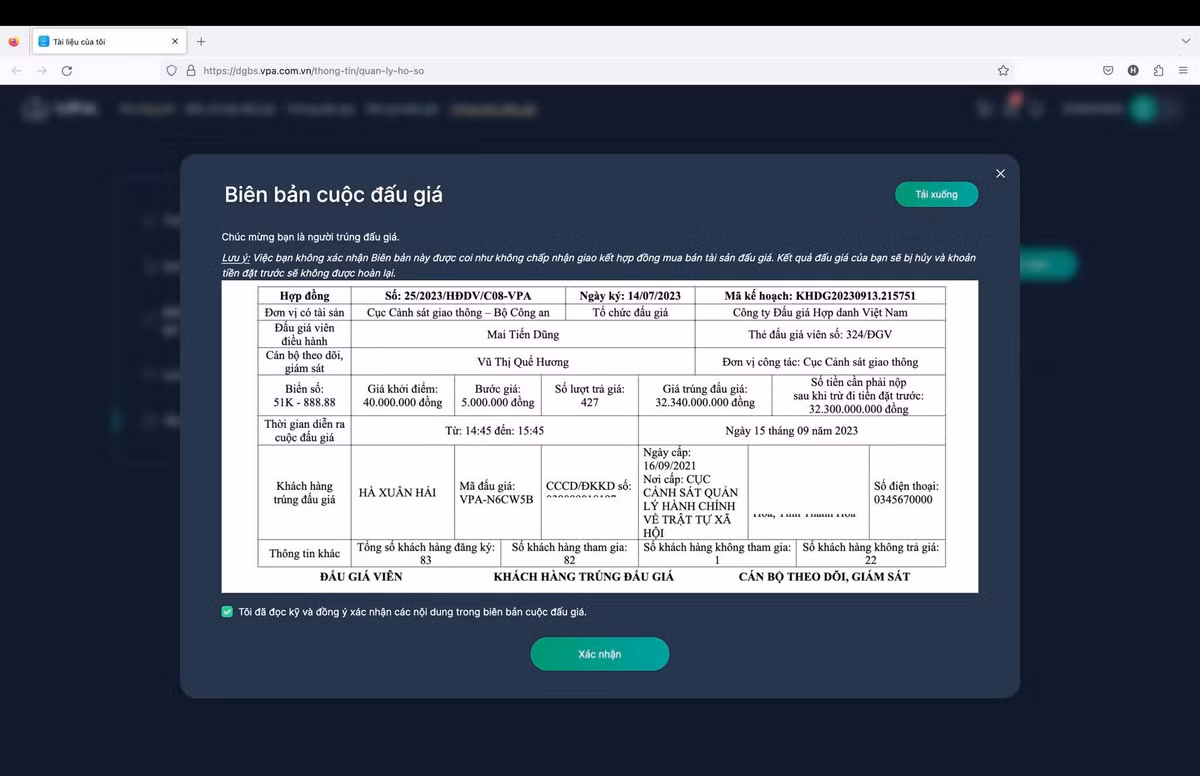The image size is (1200, 776).
Task: Open the Firefox account "H" icon
Action: 1133,71
